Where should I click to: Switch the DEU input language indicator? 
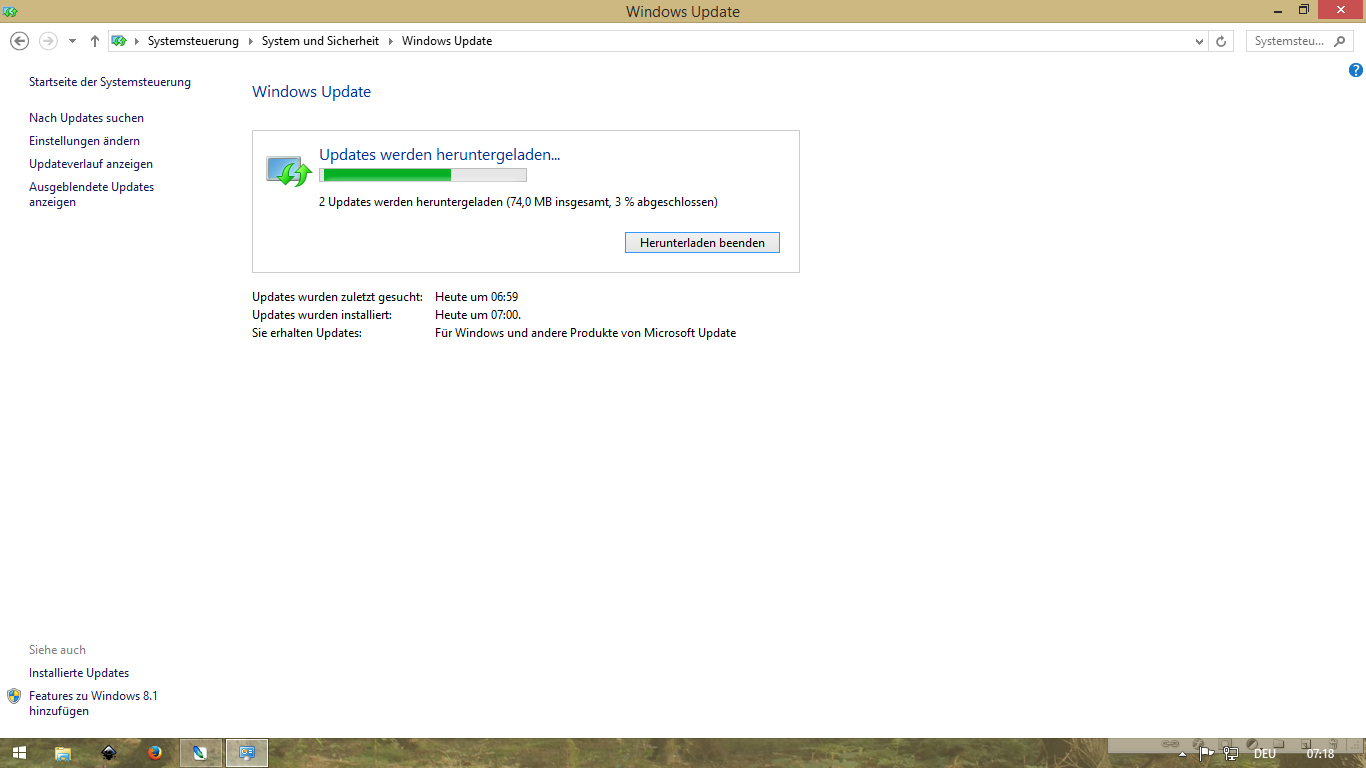pyautogui.click(x=1264, y=754)
